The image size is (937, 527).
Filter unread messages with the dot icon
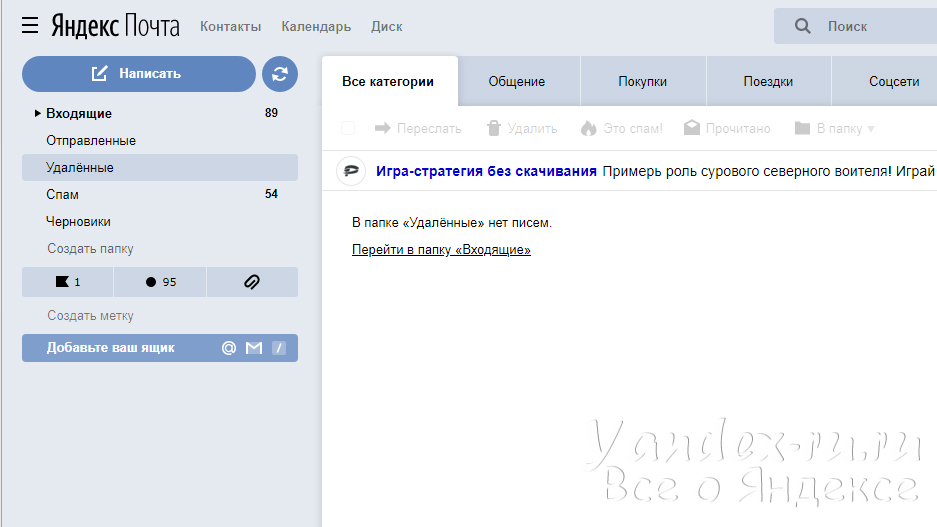tap(160, 282)
